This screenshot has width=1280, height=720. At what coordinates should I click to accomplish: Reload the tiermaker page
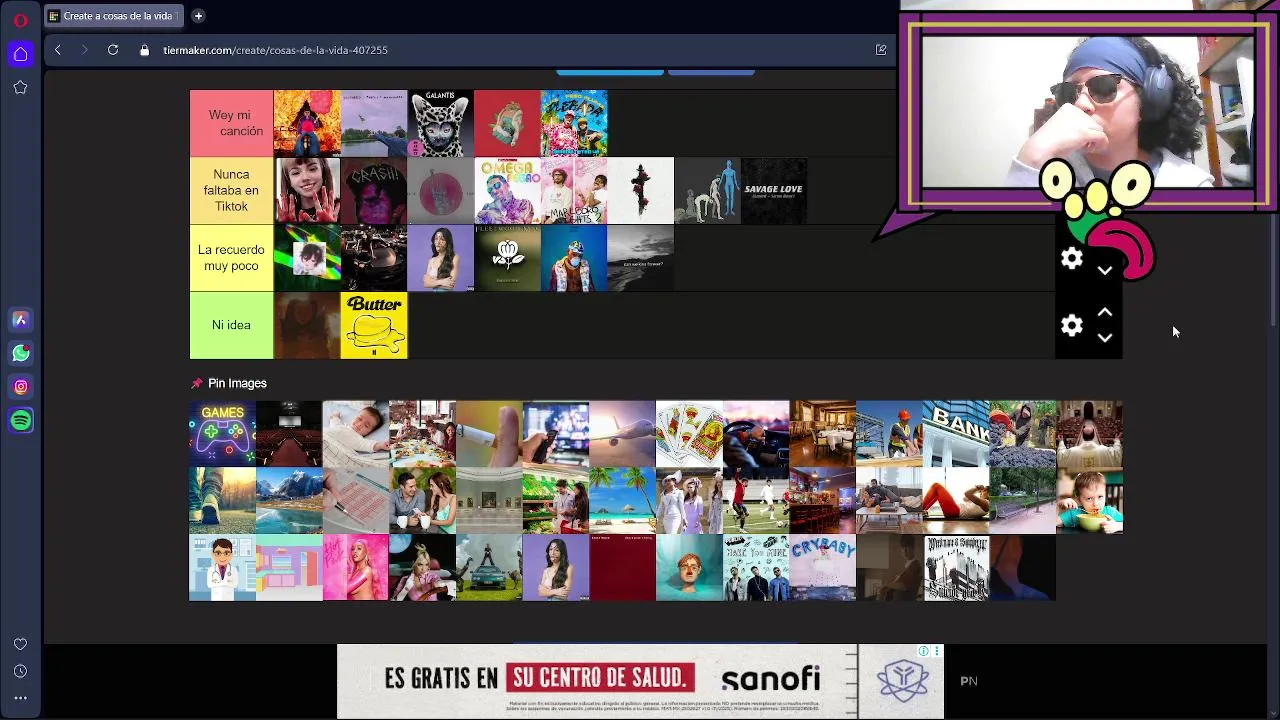(113, 50)
